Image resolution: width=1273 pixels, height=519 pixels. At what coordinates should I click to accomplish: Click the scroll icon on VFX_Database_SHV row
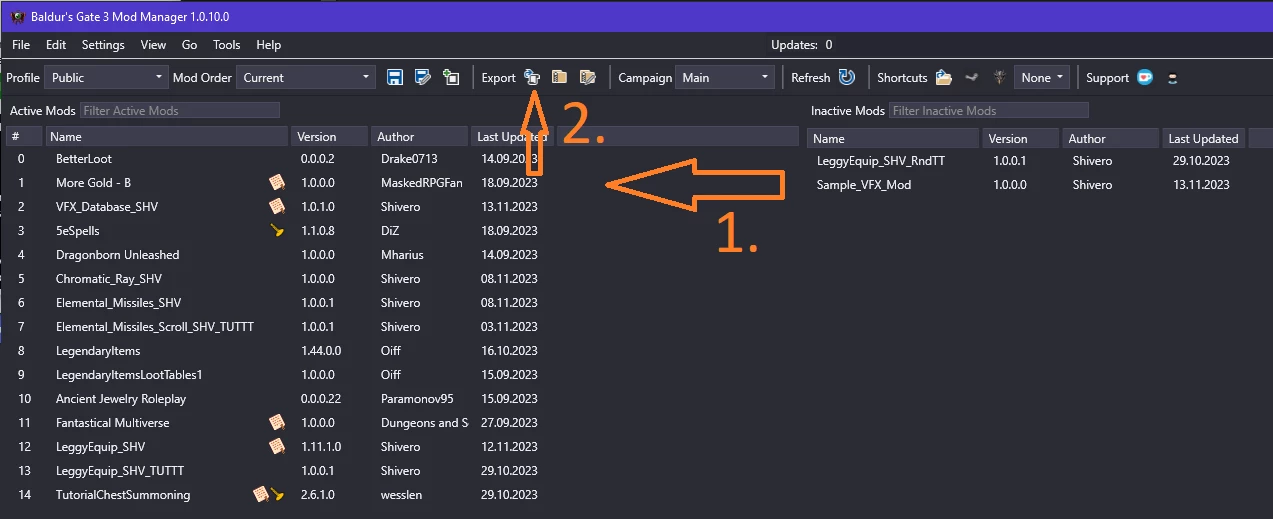point(277,207)
